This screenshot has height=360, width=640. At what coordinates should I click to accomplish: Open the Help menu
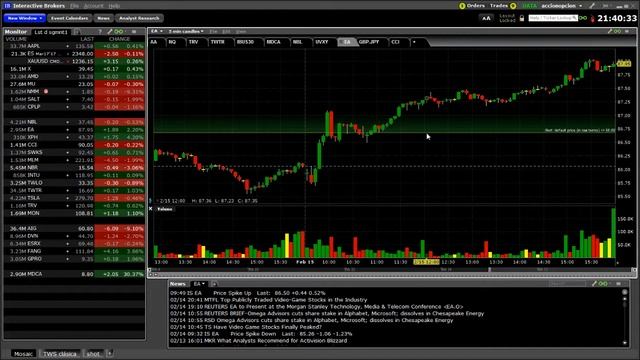pos(114,6)
